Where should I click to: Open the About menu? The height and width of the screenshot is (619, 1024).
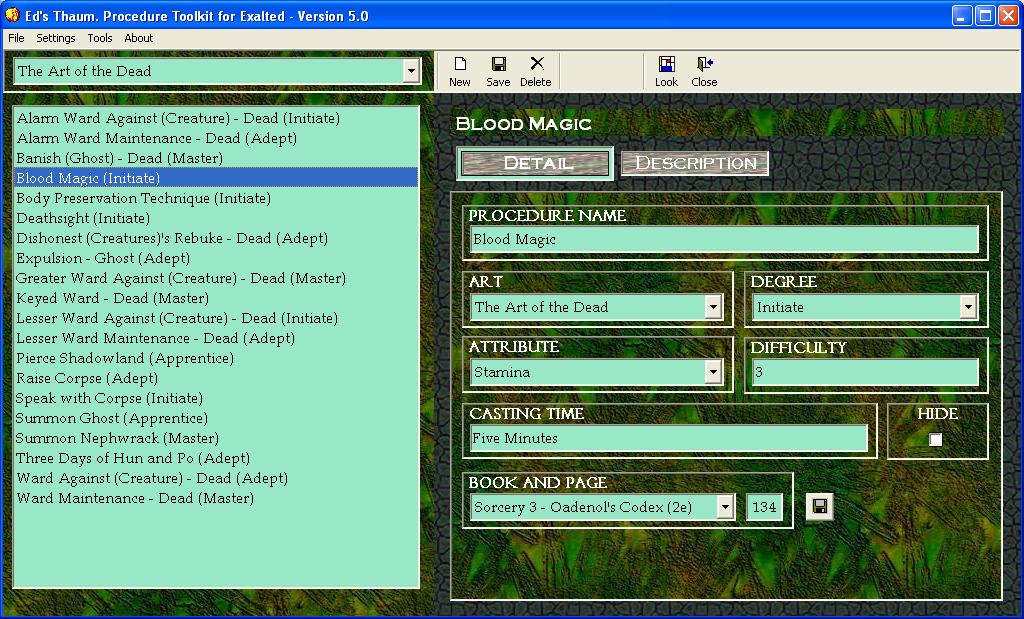point(138,38)
